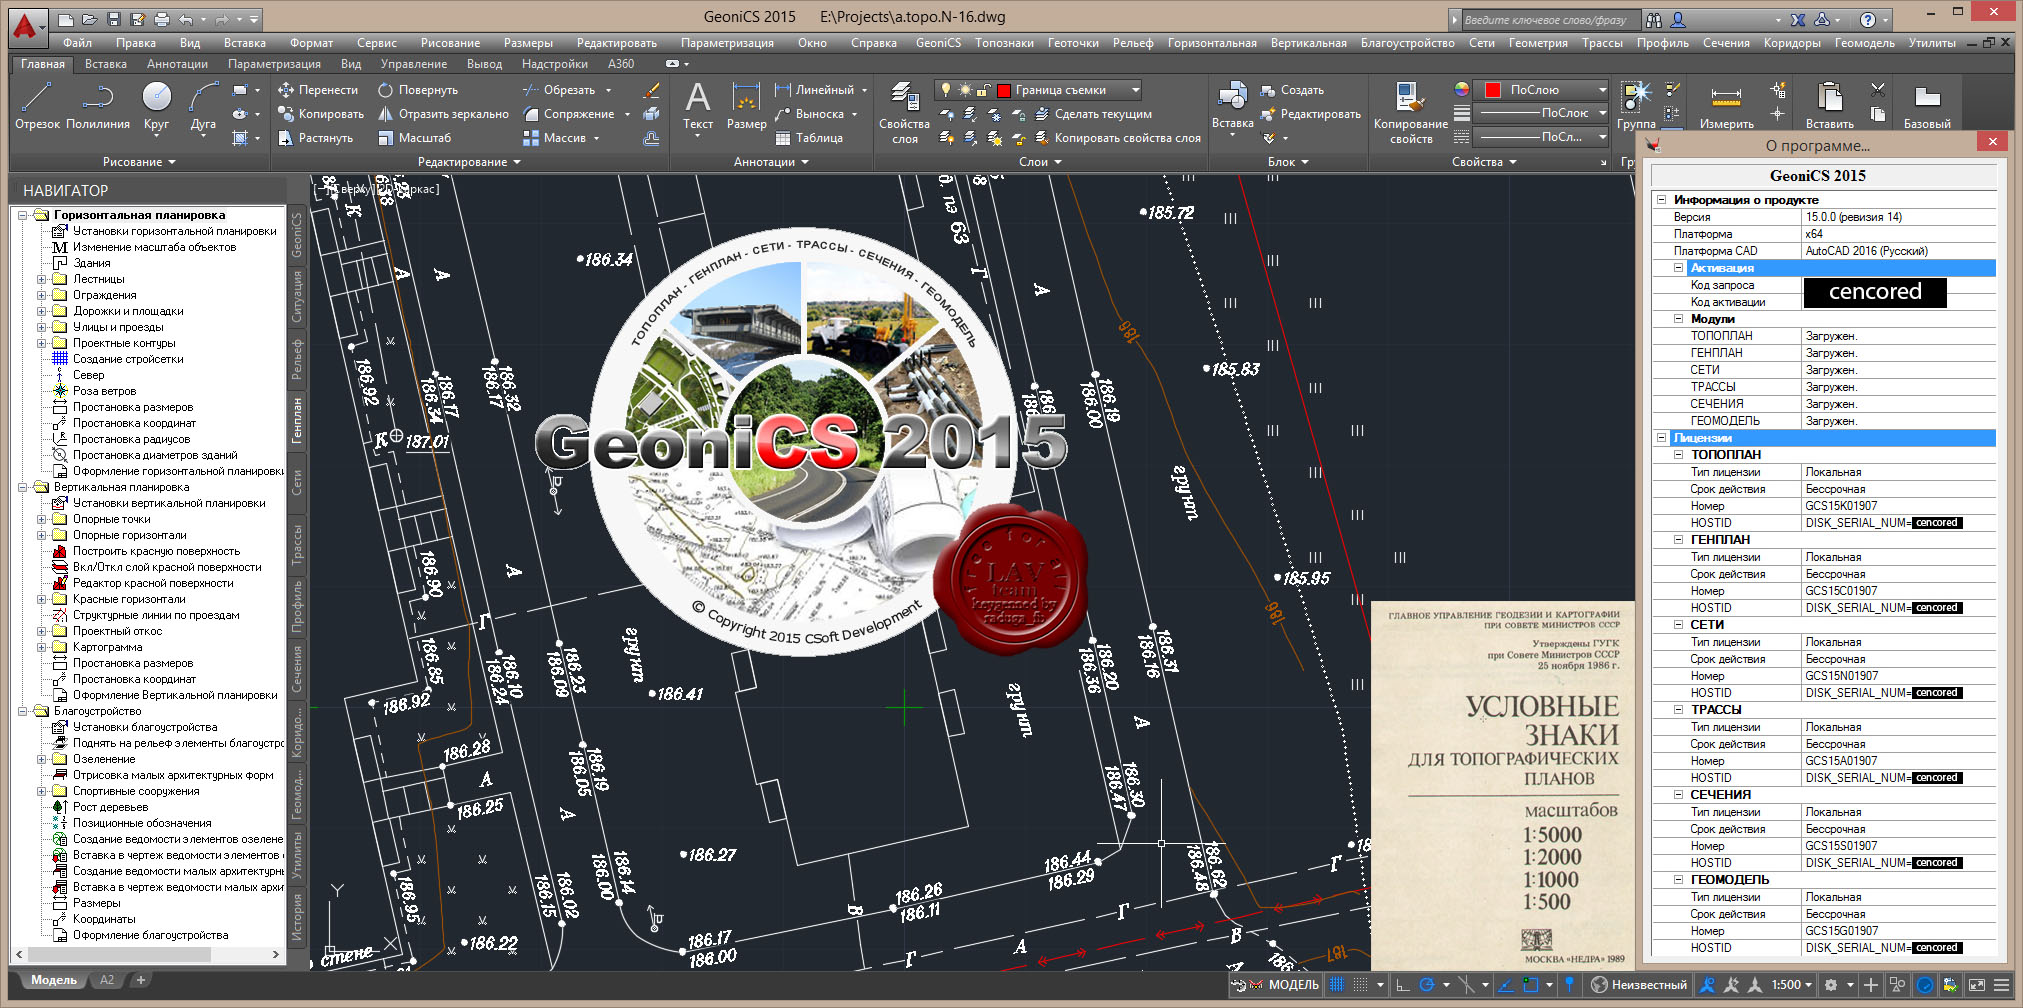Toggle the МОДЕЛЬ model space button
The image size is (2023, 1008).
point(1293,985)
